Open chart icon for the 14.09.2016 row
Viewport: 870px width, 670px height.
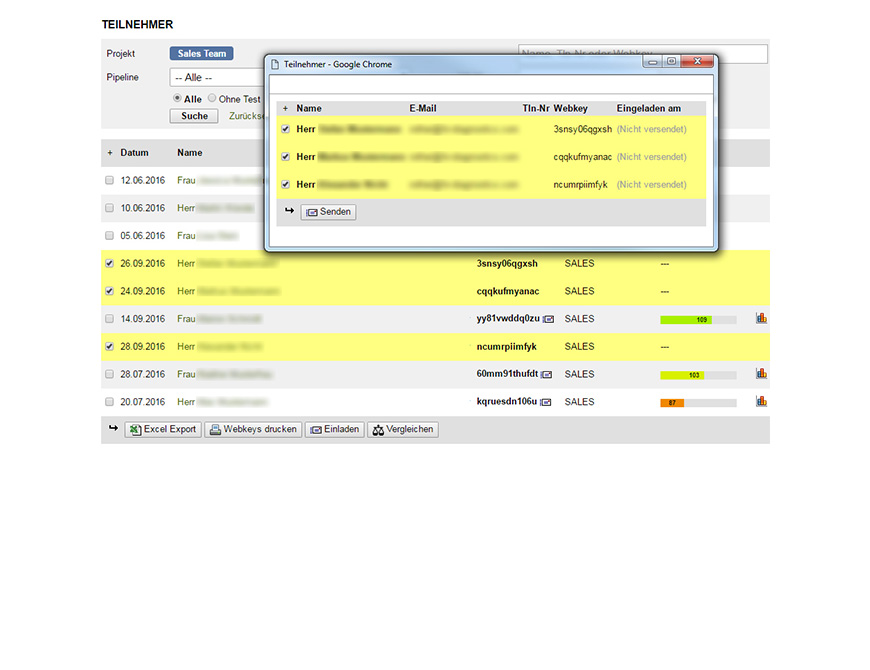click(x=761, y=319)
